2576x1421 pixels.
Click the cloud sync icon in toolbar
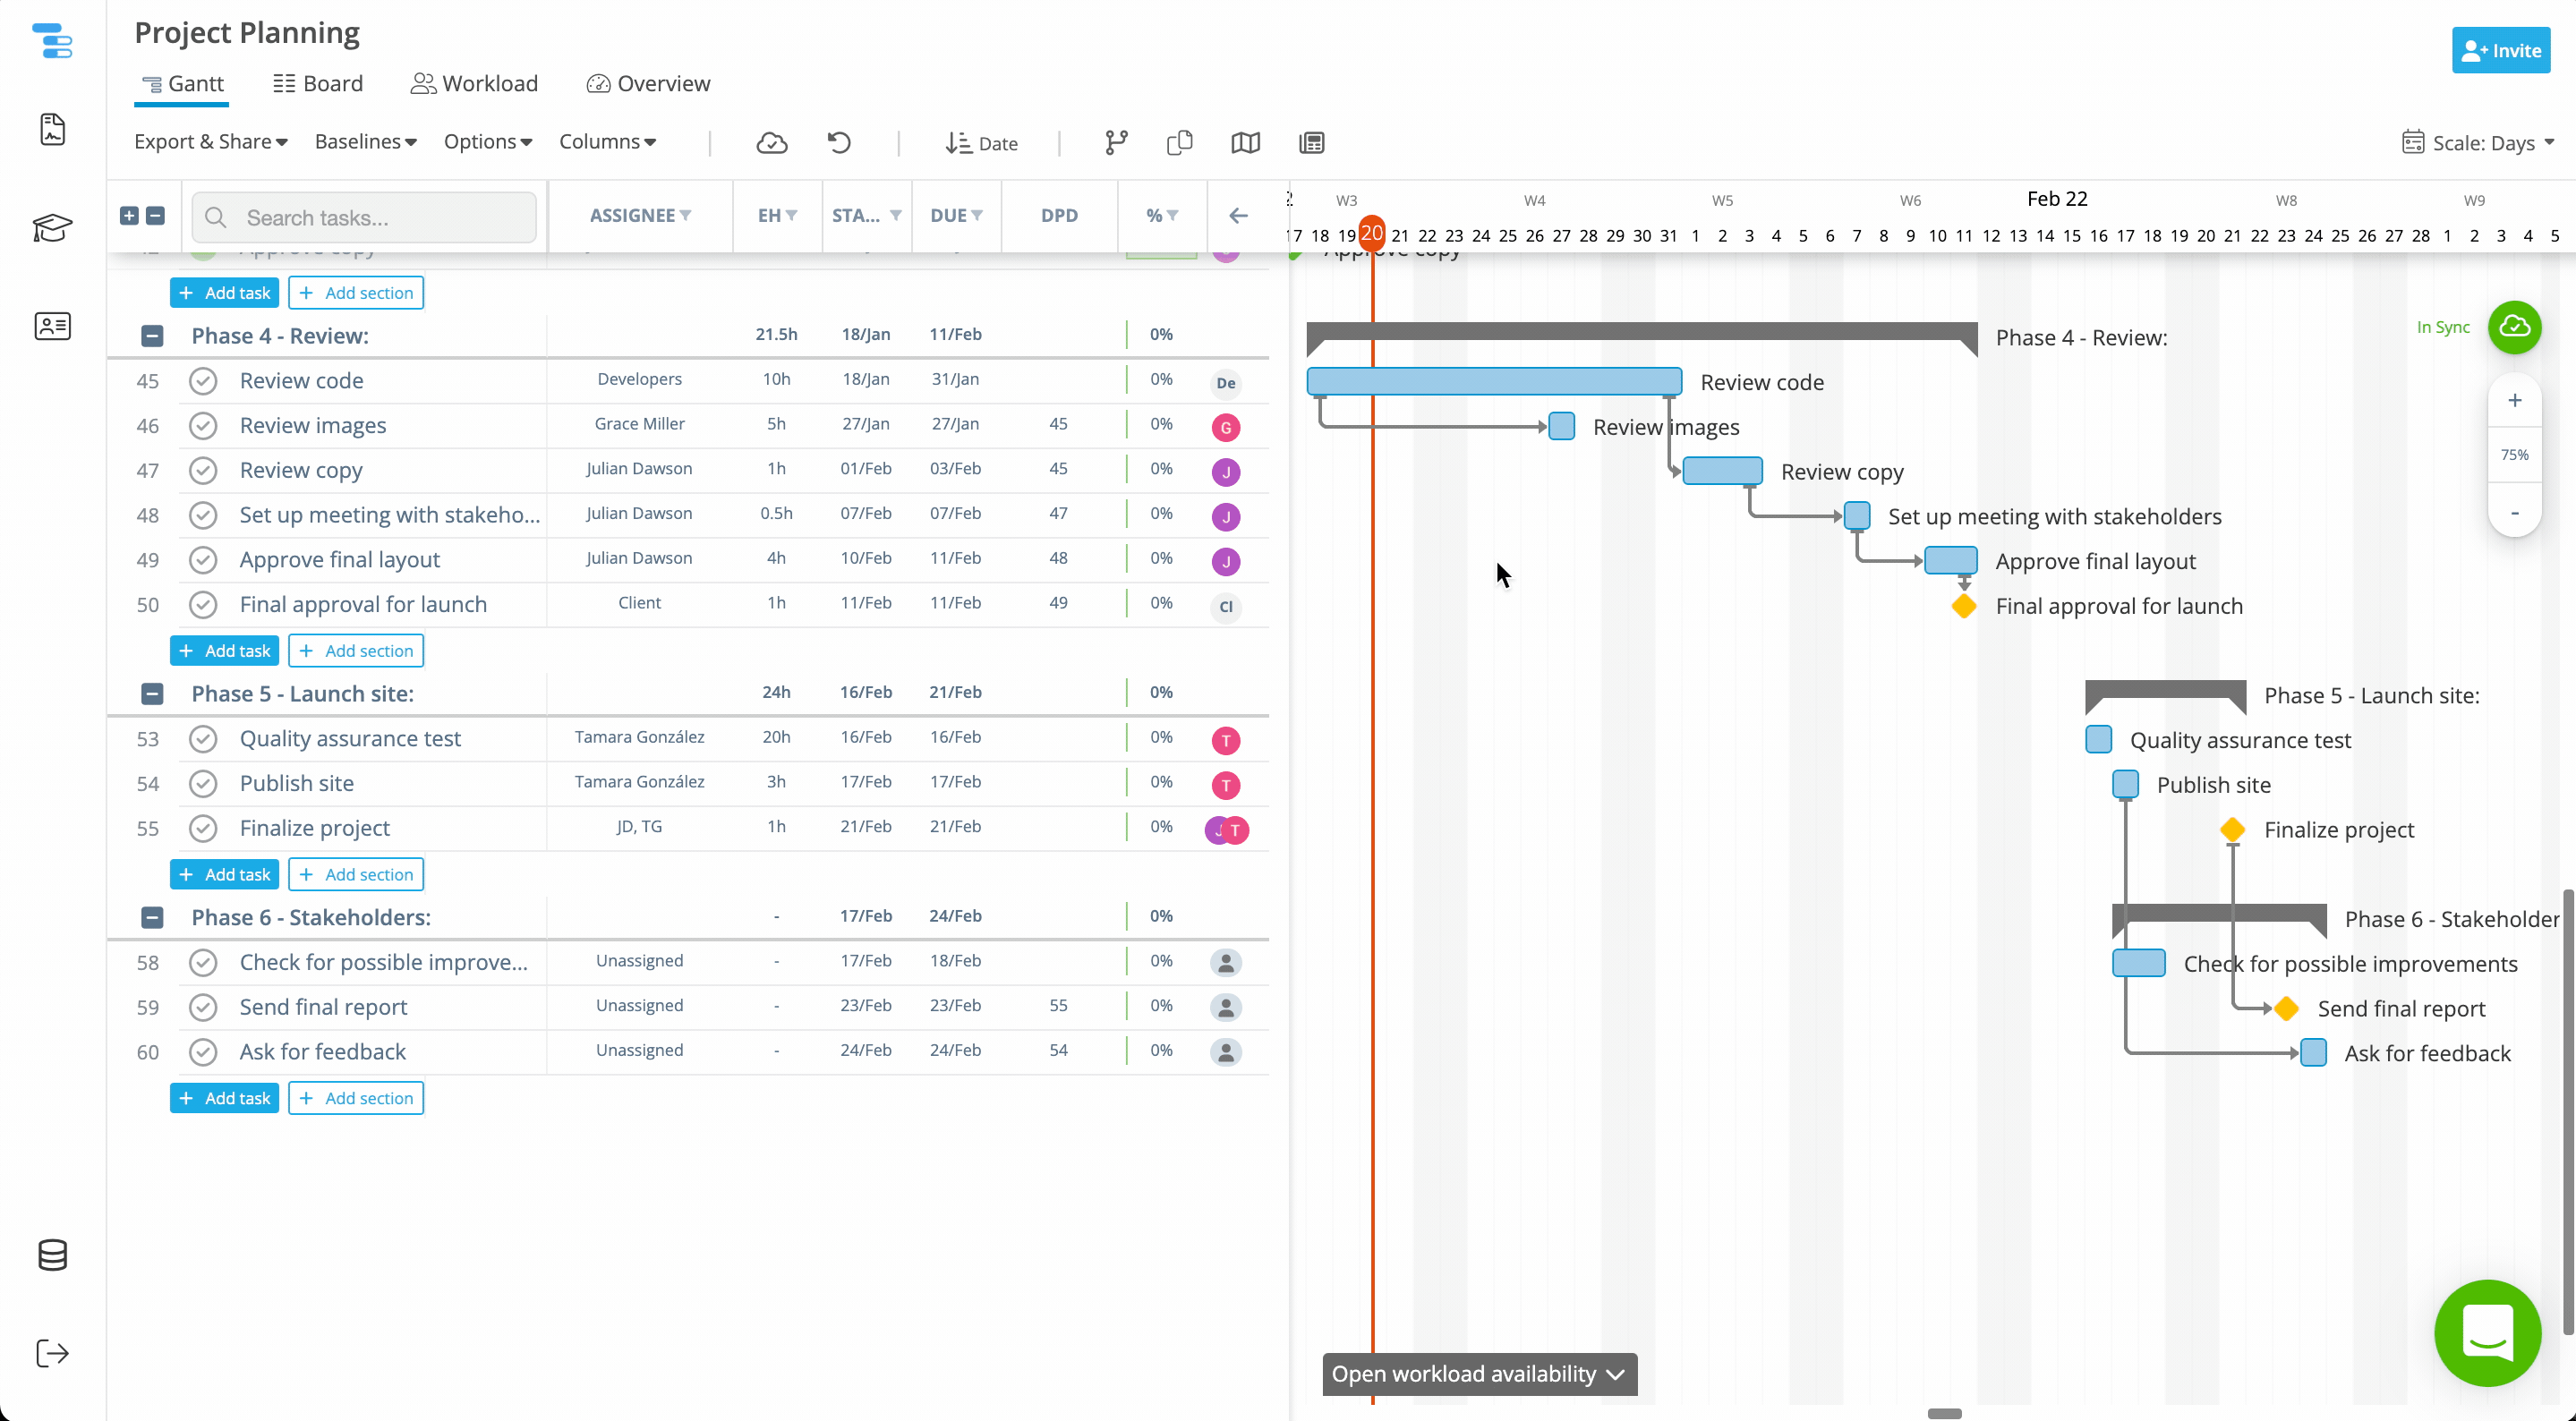coord(771,143)
